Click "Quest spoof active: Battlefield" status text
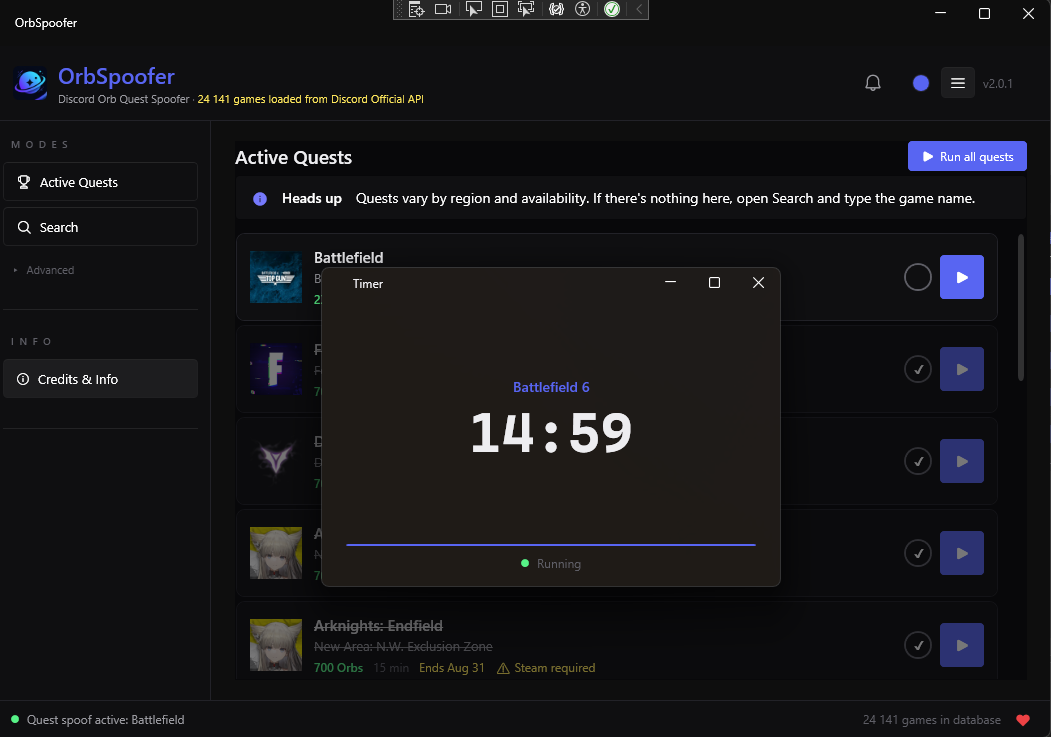 click(x=105, y=720)
